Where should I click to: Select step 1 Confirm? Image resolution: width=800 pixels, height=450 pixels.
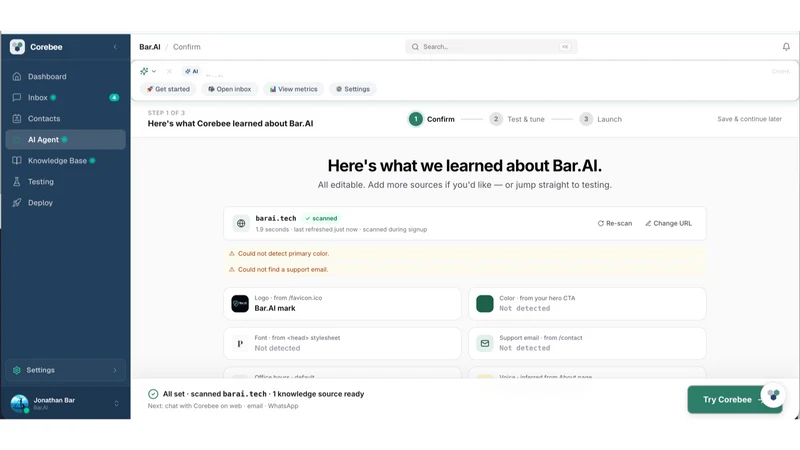pos(432,119)
